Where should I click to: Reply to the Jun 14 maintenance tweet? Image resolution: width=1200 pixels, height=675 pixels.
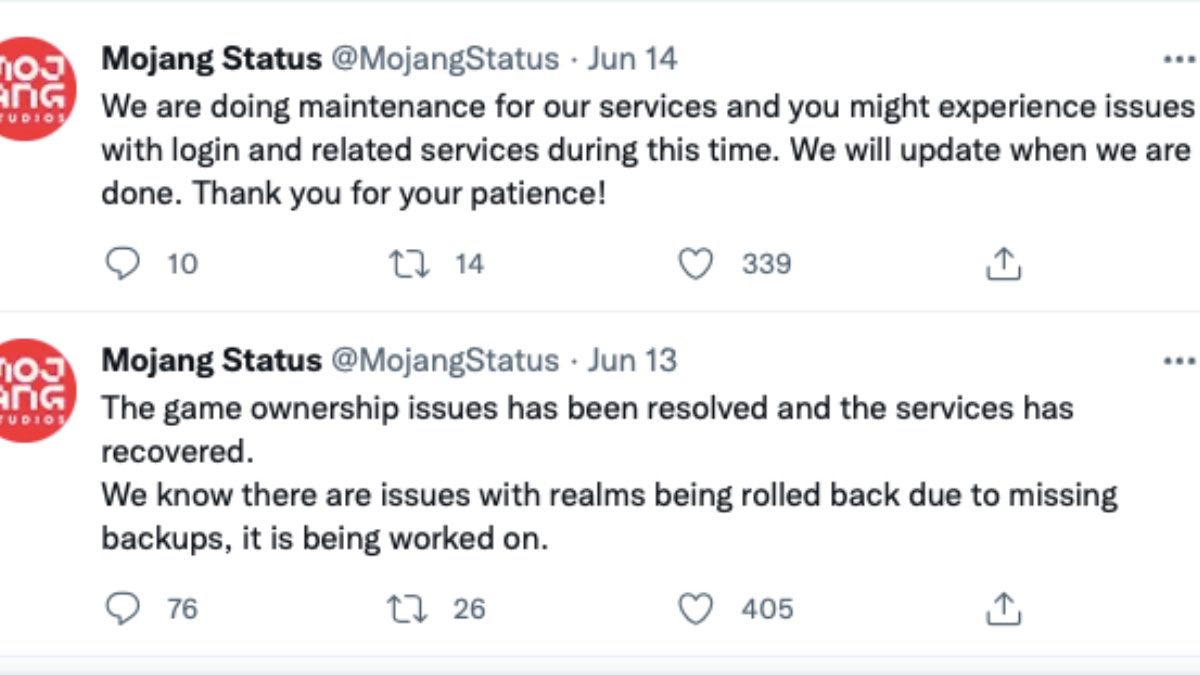(122, 264)
